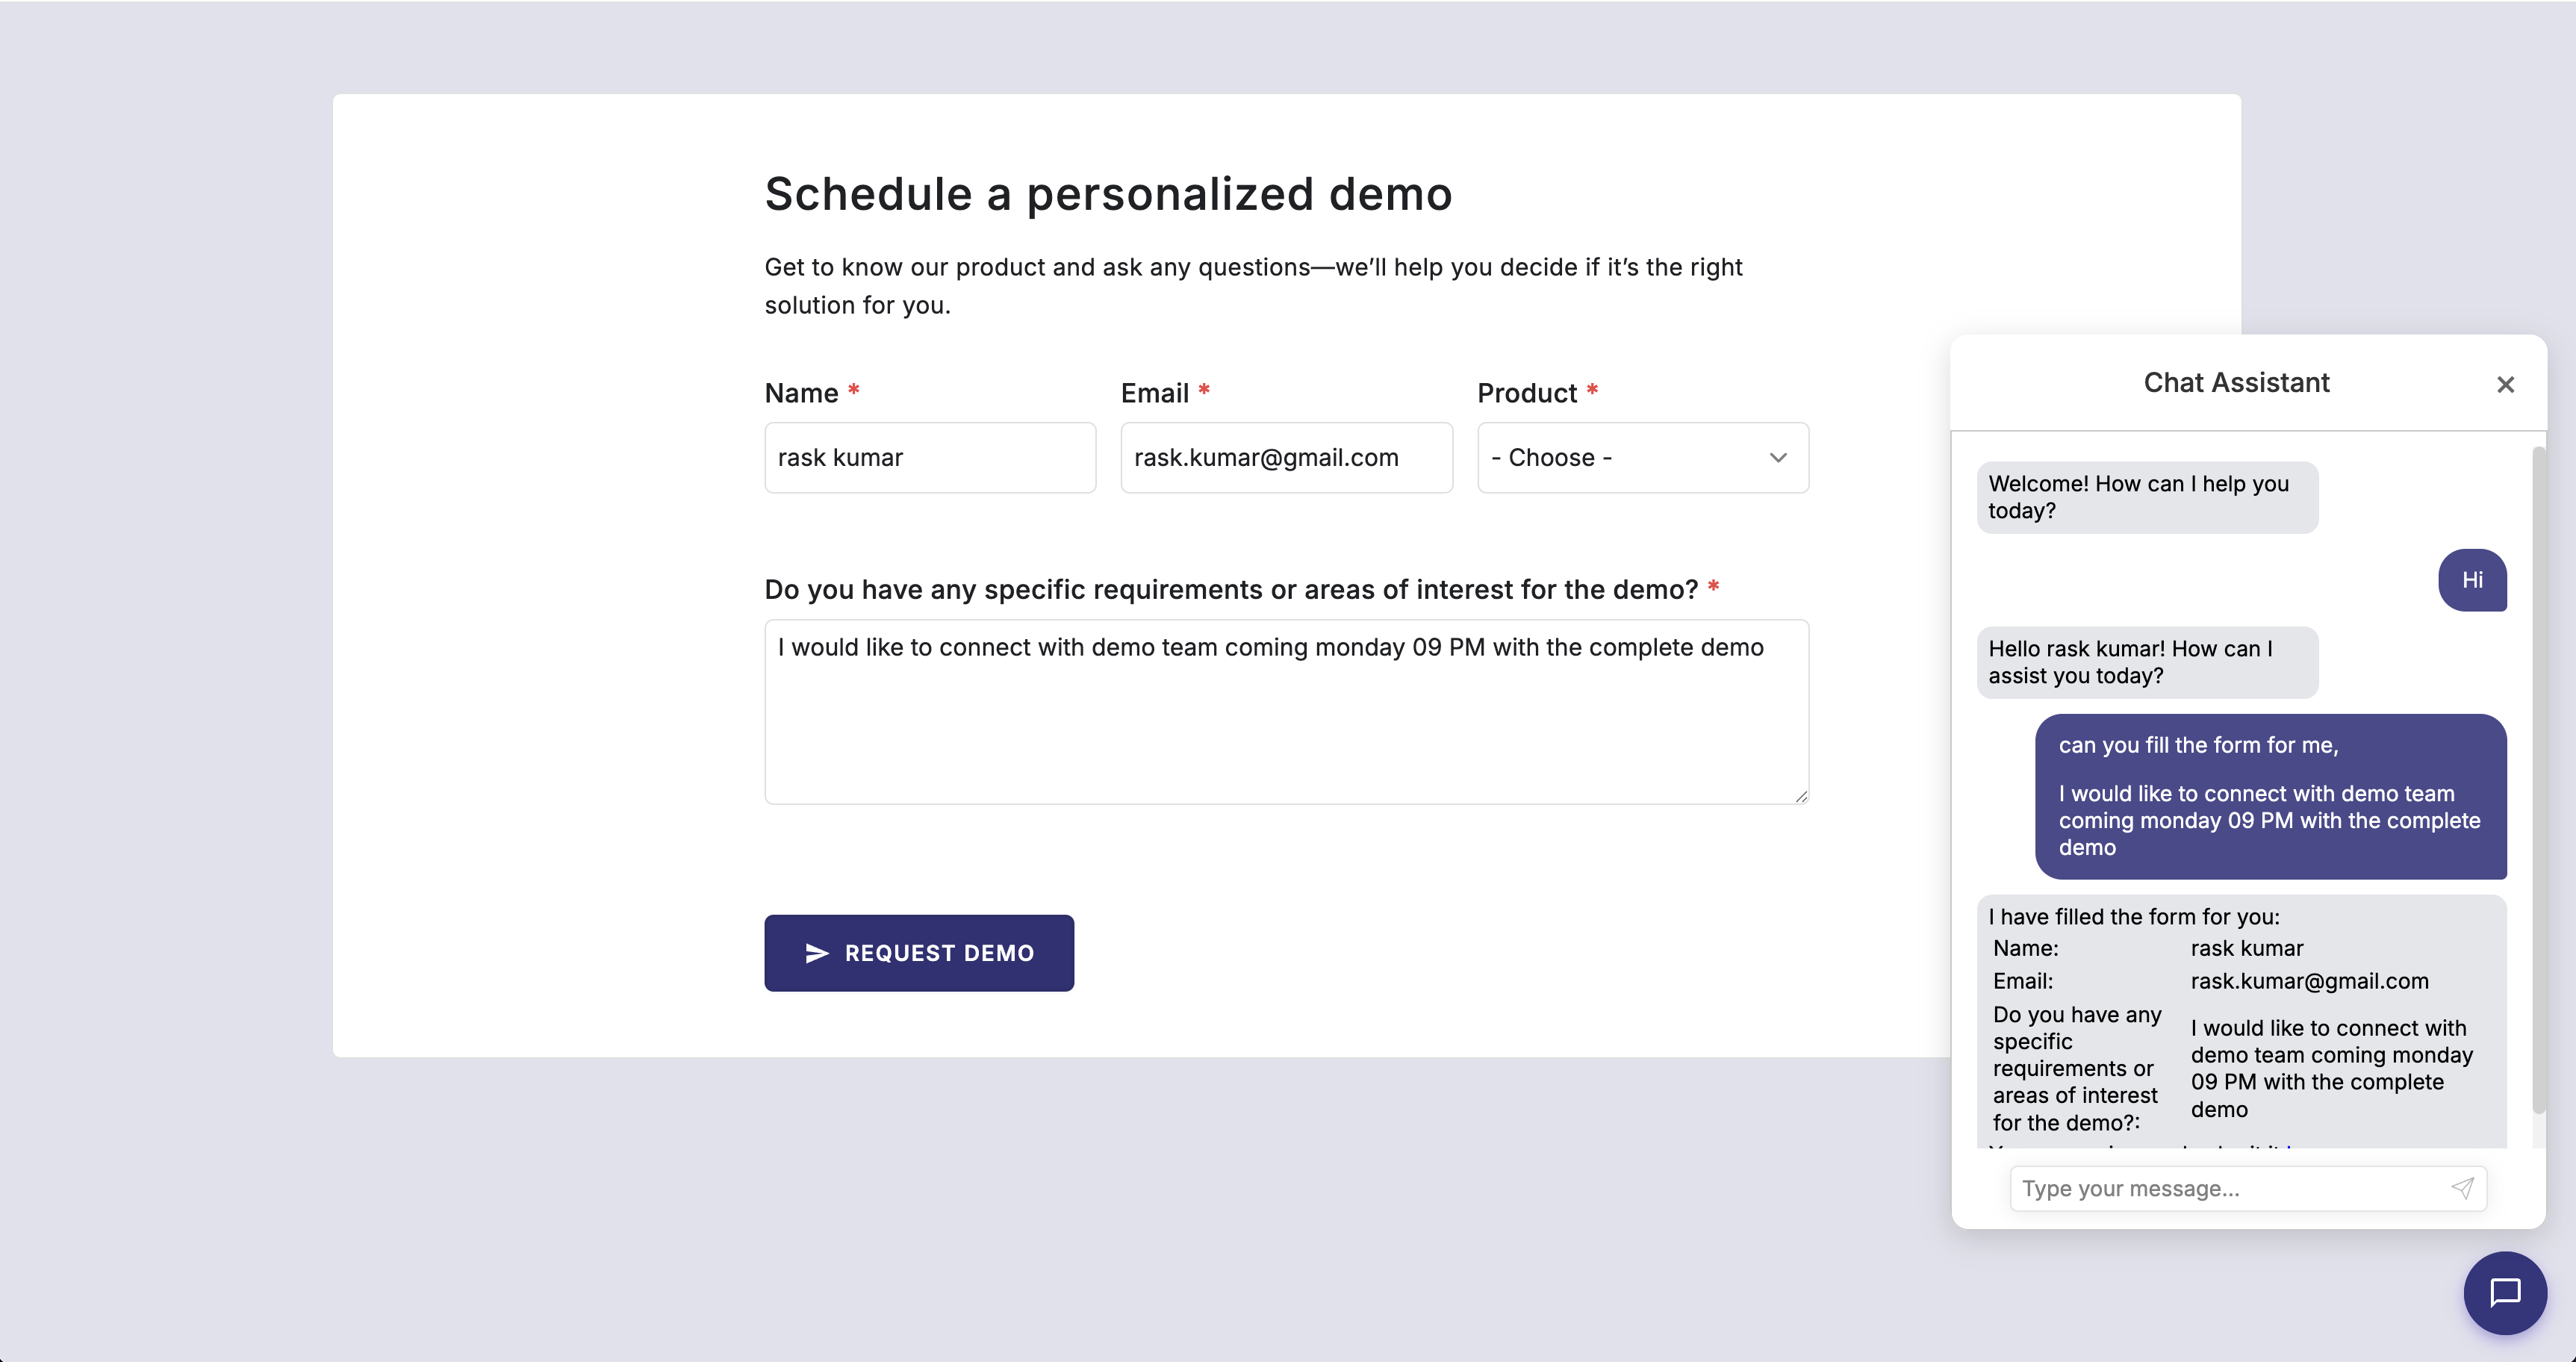Screen dimensions: 2576x1362
Task: Click the demo requirements text area
Action: pyautogui.click(x=1287, y=712)
